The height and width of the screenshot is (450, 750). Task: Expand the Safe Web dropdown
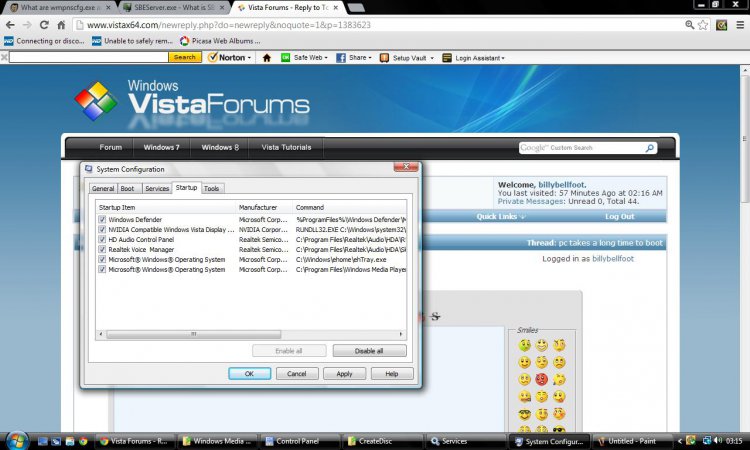click(x=305, y=57)
